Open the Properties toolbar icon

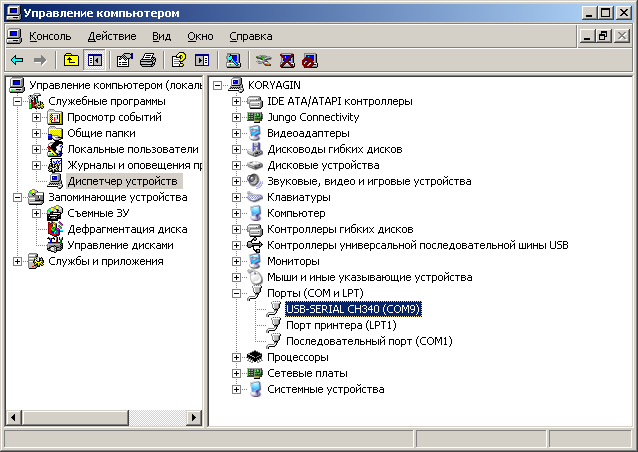(125, 60)
